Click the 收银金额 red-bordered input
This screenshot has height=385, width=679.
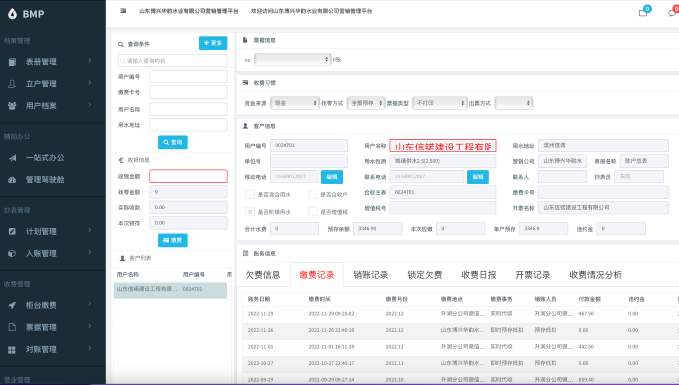(188, 176)
